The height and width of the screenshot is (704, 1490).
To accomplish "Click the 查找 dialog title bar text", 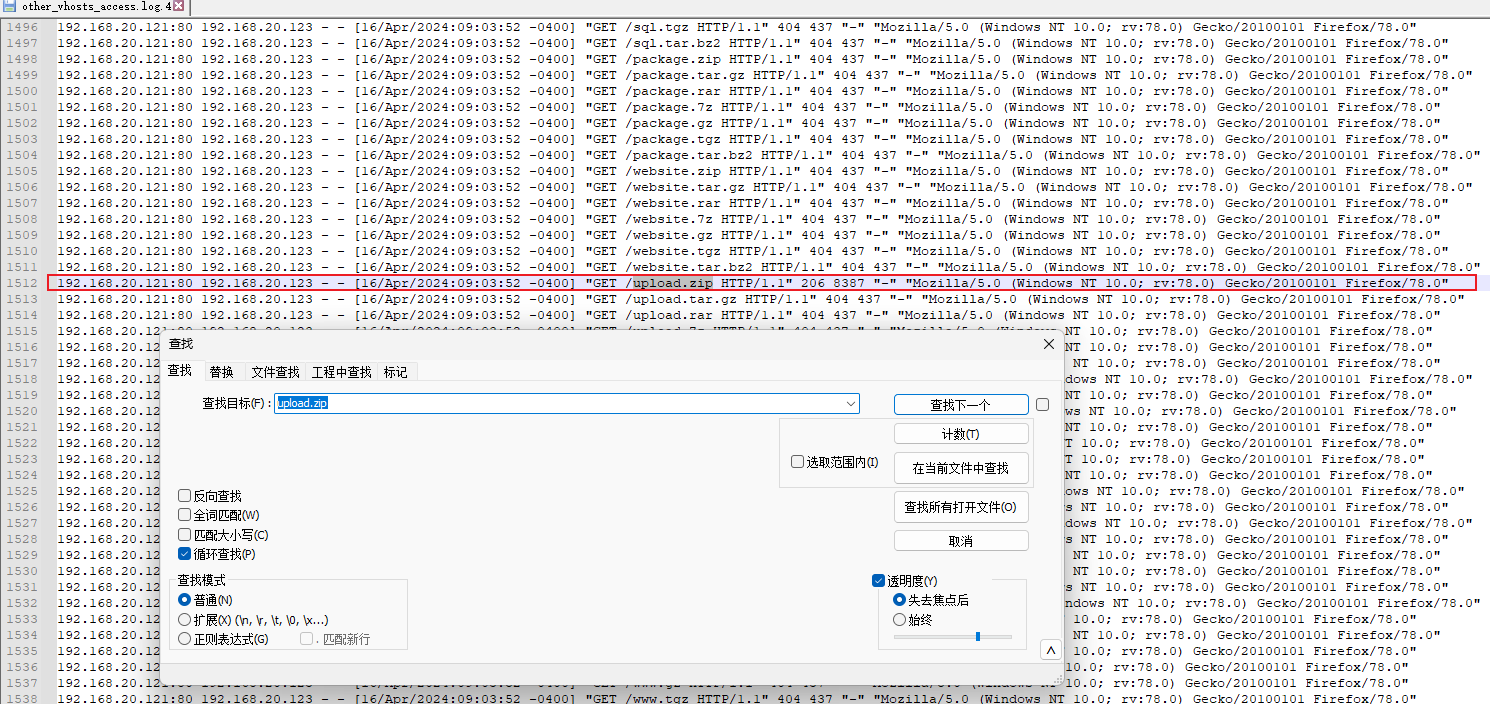I will pyautogui.click(x=181, y=344).
